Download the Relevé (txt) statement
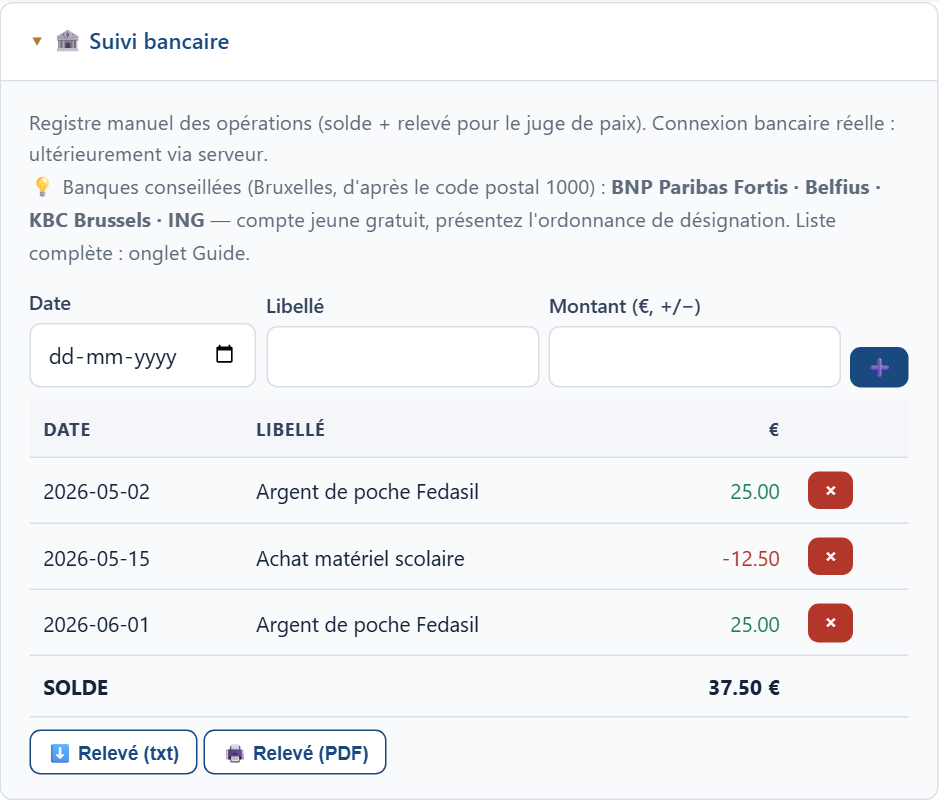Image resolution: width=939 pixels, height=800 pixels. pyautogui.click(x=113, y=752)
